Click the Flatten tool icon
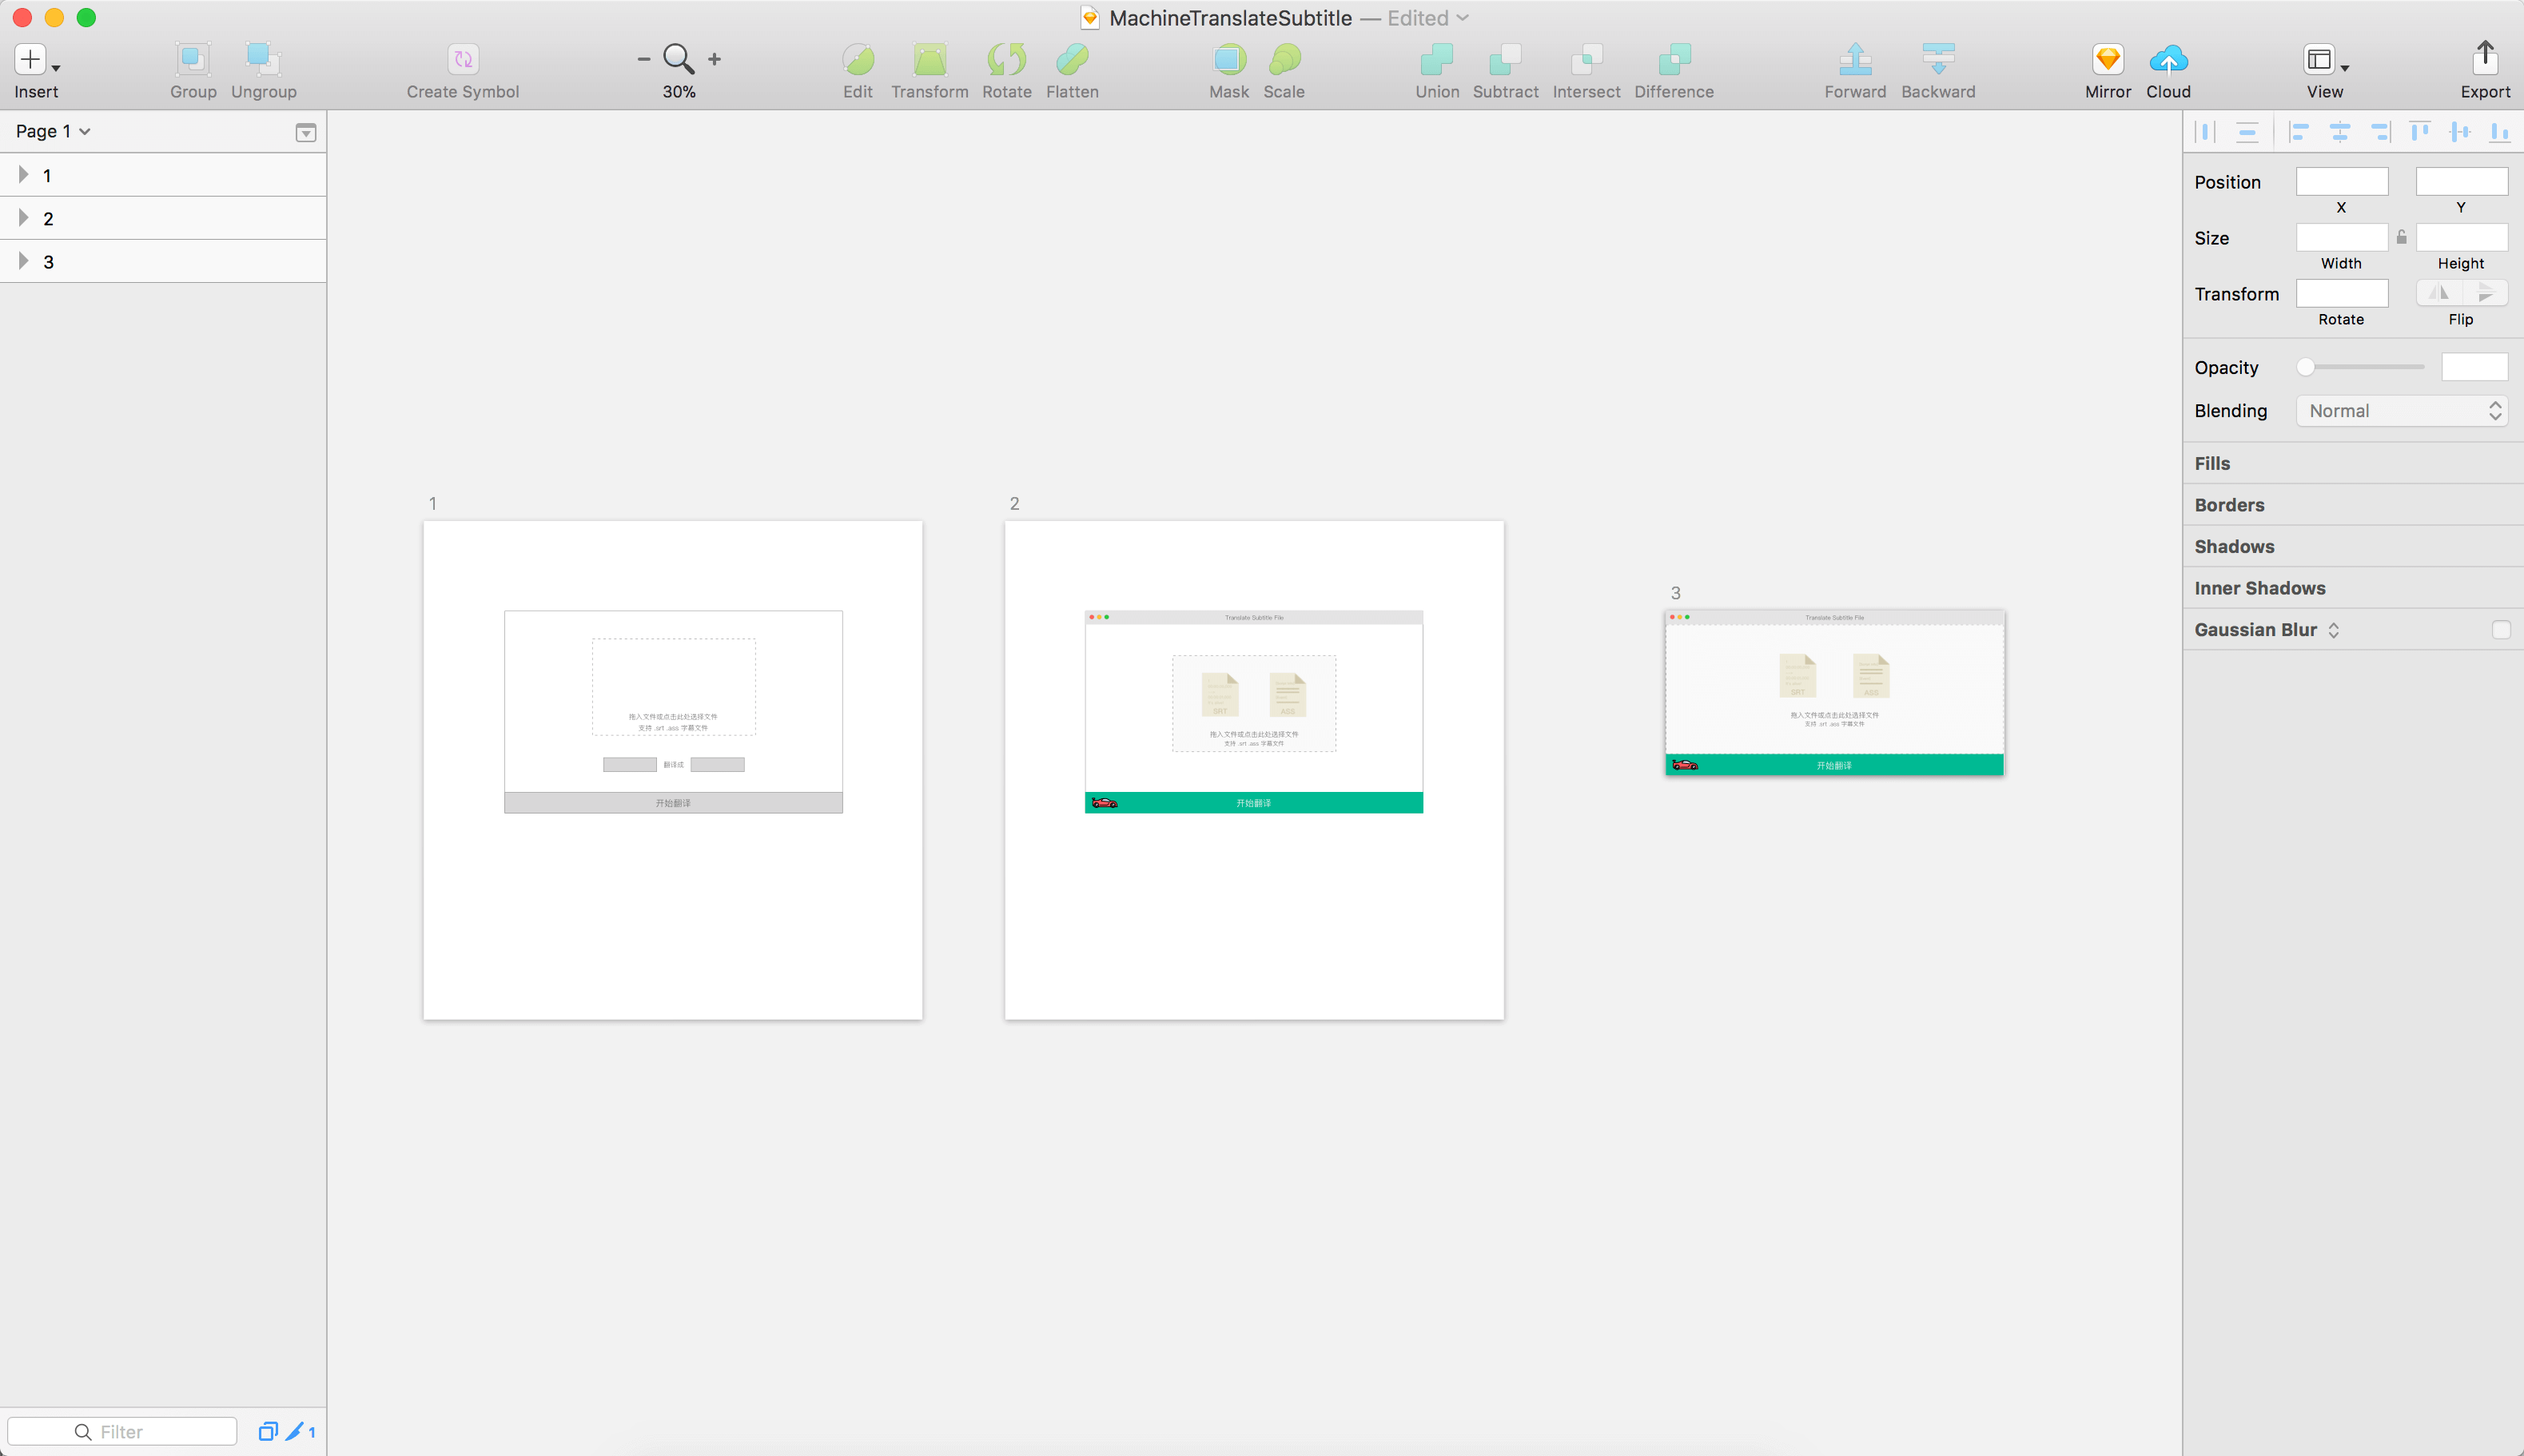This screenshot has height=1456, width=2524. point(1072,60)
